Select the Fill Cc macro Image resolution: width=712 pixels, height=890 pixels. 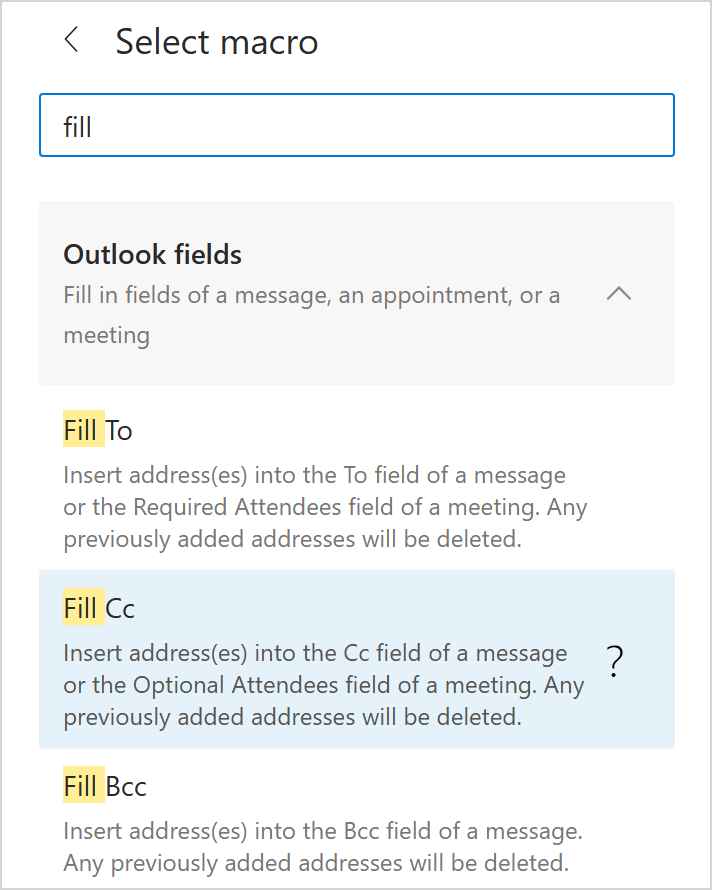(x=96, y=607)
